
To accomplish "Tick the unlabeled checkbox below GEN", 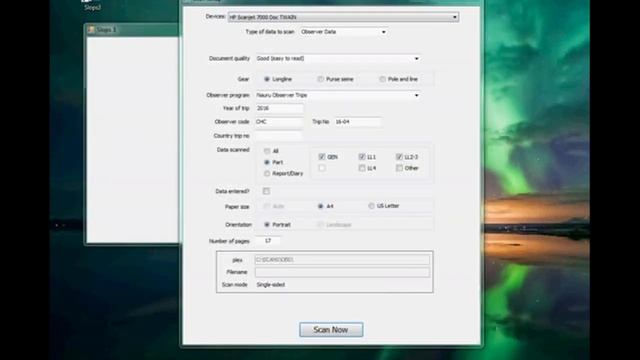I will click(322, 168).
